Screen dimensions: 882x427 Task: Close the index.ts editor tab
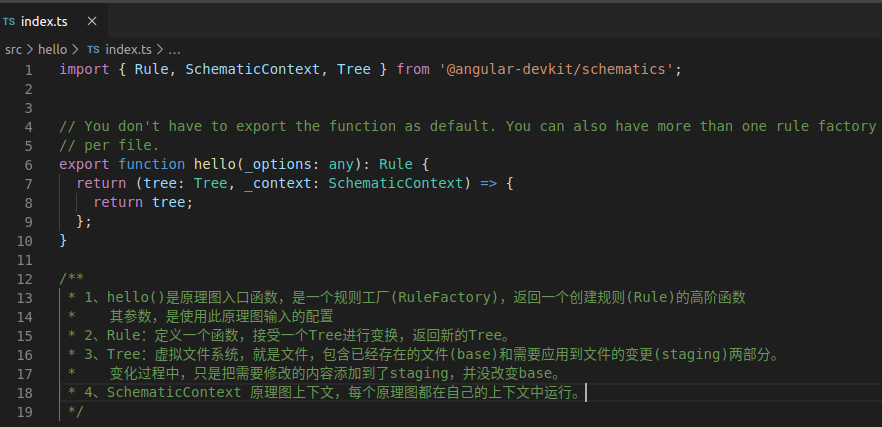pyautogui.click(x=92, y=21)
